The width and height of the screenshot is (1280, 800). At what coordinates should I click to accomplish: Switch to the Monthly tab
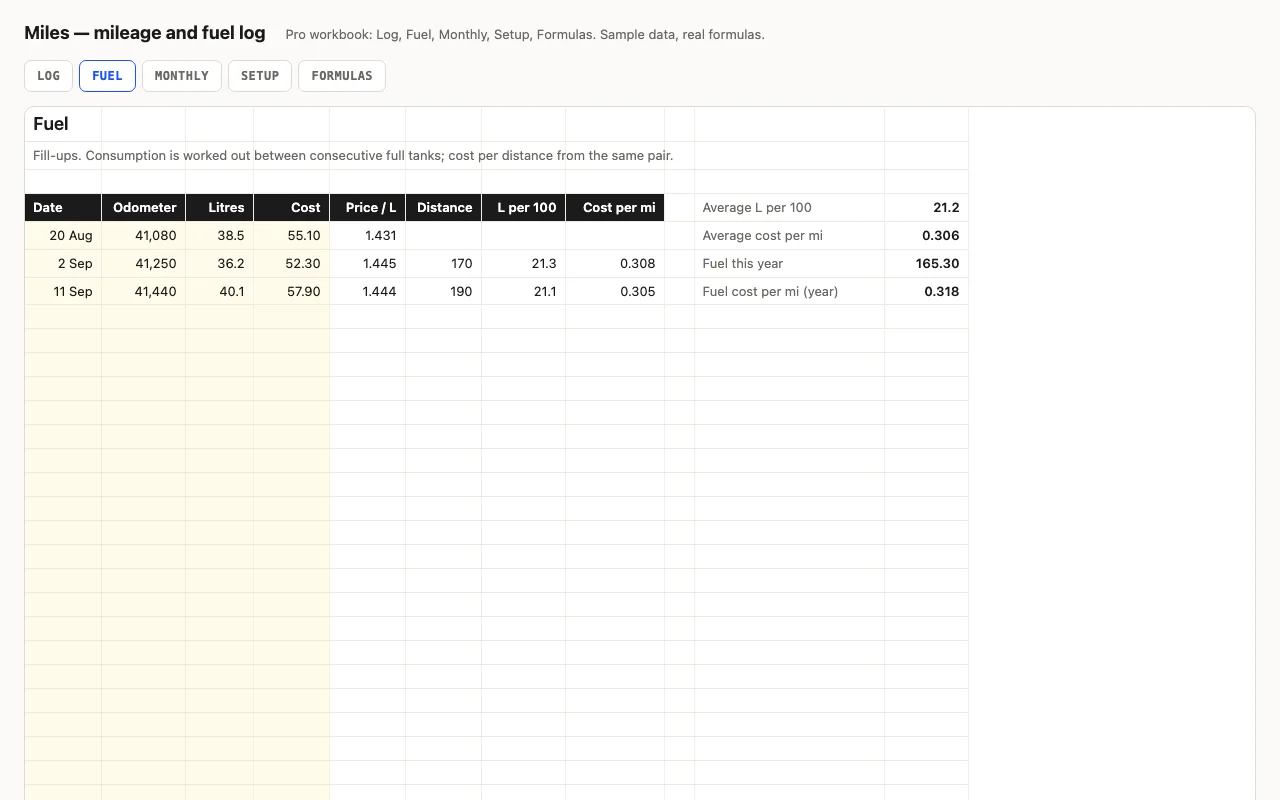182,76
